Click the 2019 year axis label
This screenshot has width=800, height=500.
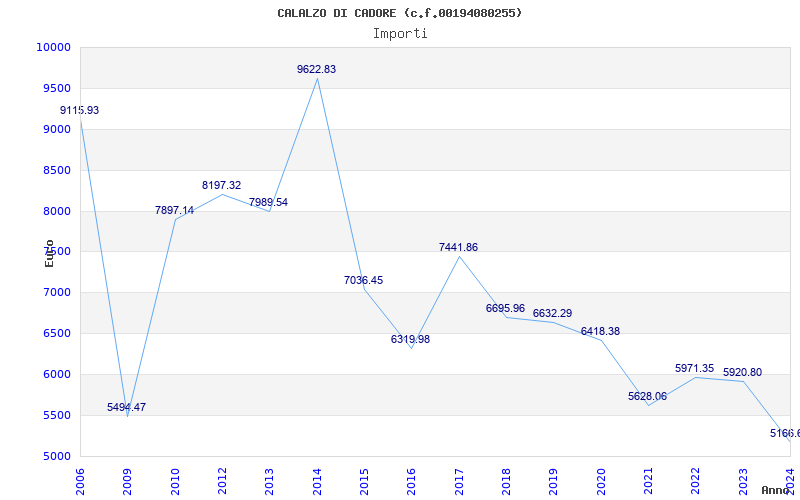click(x=554, y=482)
